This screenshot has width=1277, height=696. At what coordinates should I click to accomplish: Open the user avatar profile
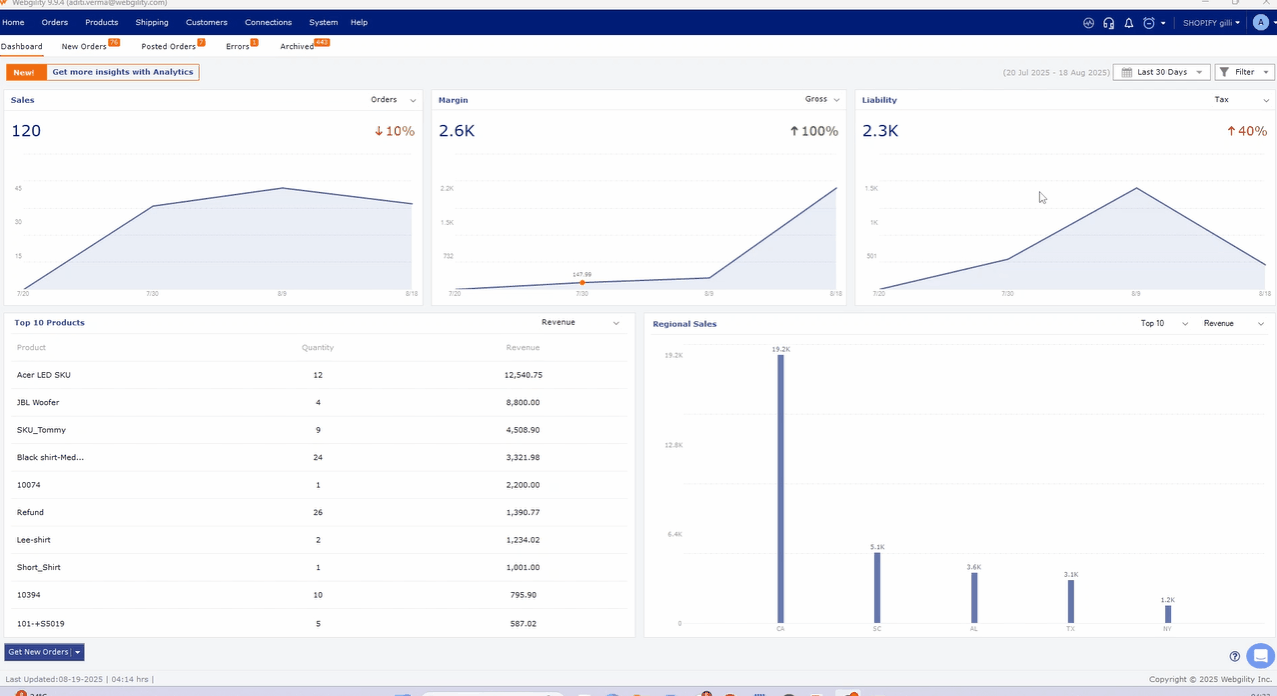1260,23
